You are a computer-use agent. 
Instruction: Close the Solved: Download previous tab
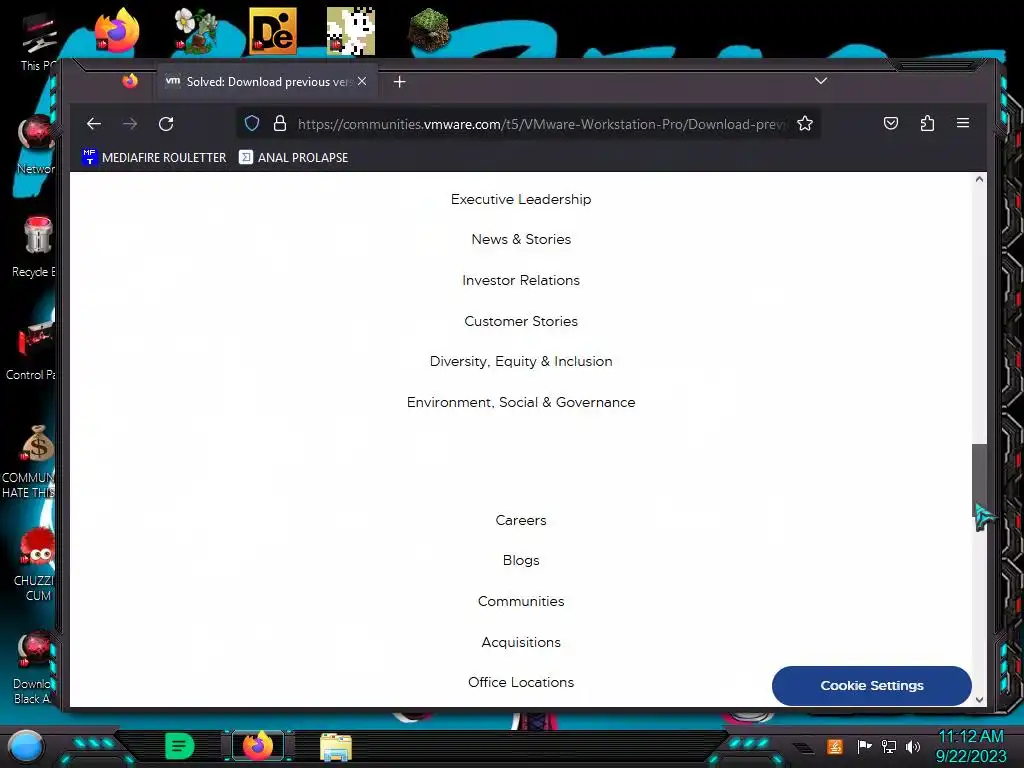(x=362, y=81)
